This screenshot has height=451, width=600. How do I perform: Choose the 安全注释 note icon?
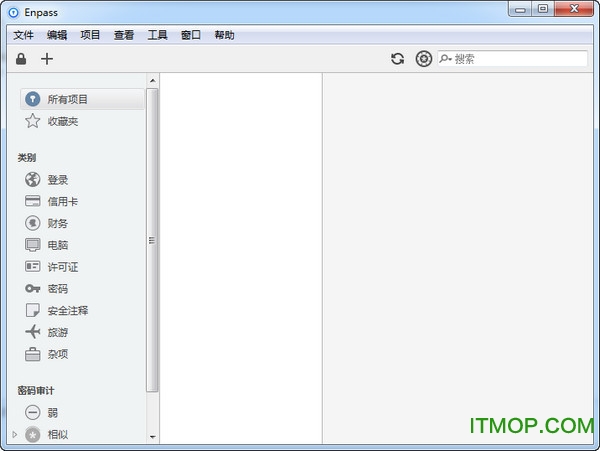click(x=33, y=310)
